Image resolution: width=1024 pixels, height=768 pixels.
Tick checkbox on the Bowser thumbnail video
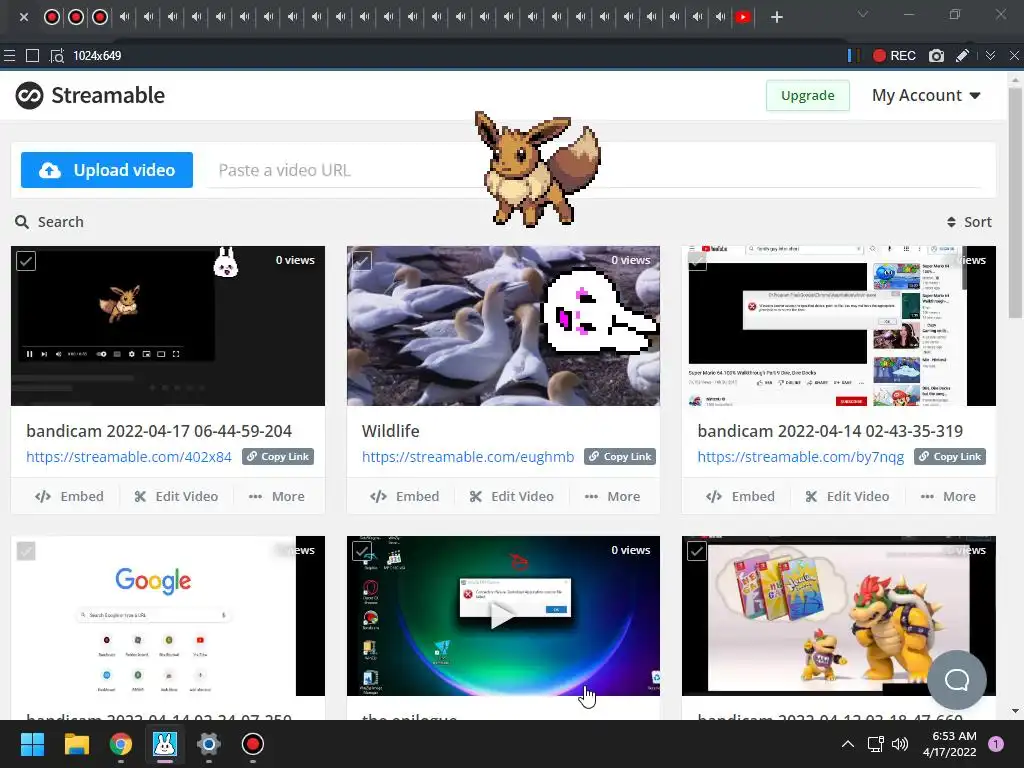coord(697,551)
